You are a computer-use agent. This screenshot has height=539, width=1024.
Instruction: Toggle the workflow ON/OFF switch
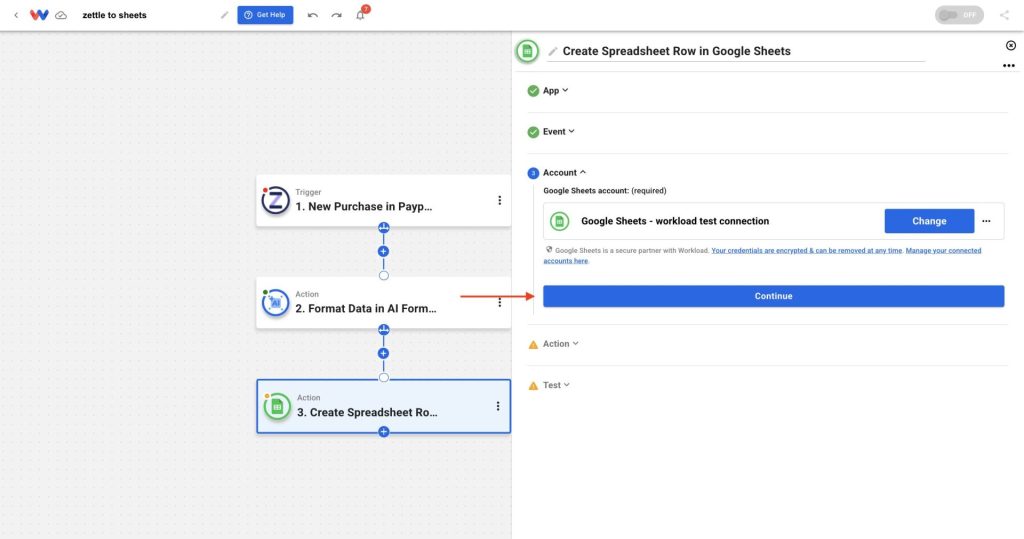tap(959, 15)
